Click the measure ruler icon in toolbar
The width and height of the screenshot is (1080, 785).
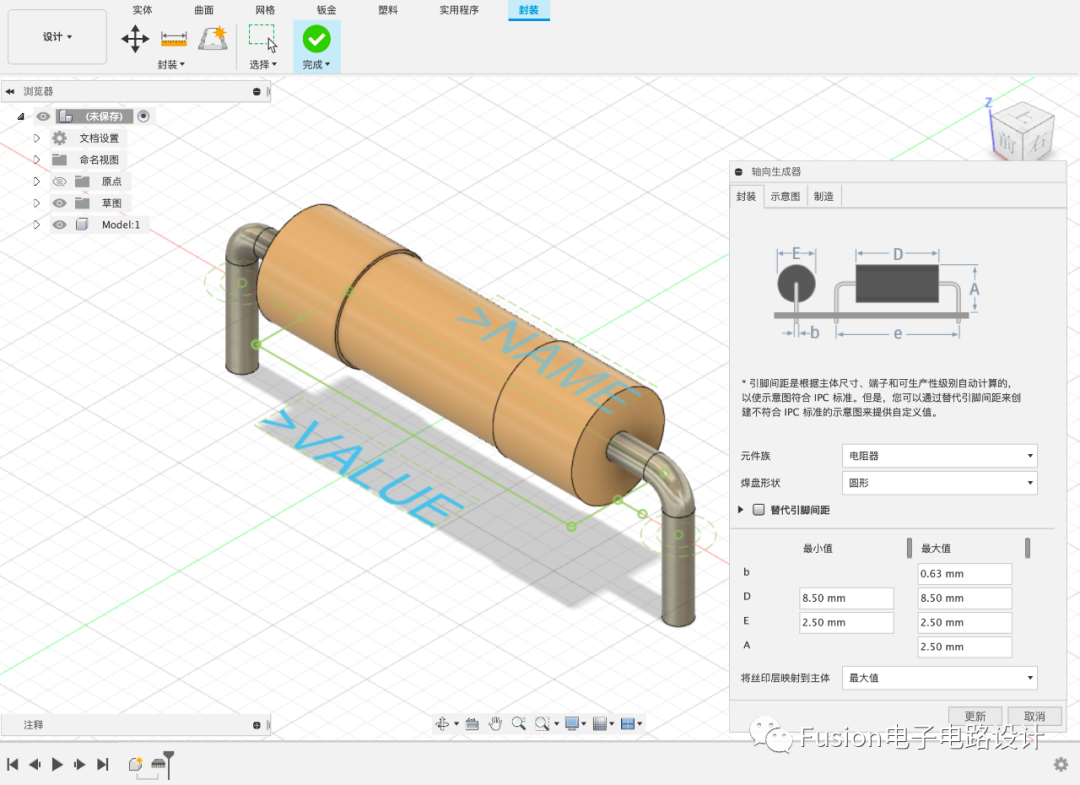point(174,39)
